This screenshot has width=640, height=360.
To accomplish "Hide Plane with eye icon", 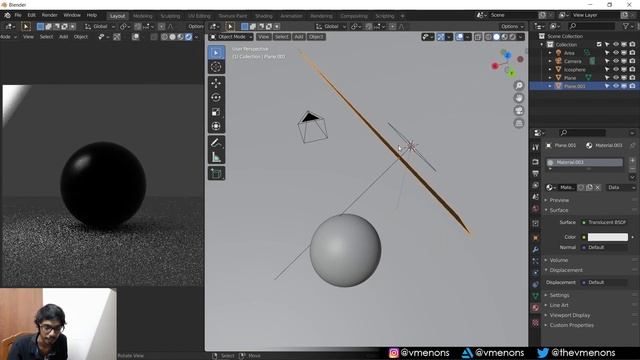I will click(616, 78).
